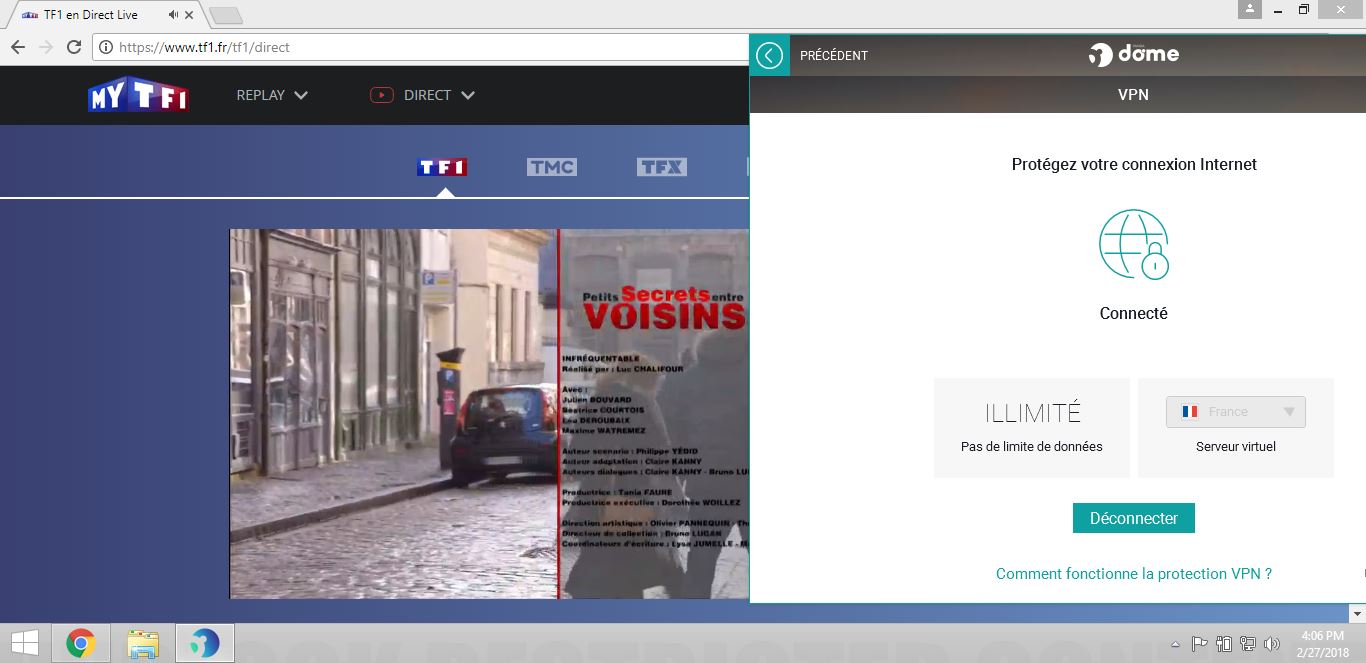This screenshot has height=663, width=1366.
Task: Open the Windows Start menu
Action: pyautogui.click(x=25, y=643)
